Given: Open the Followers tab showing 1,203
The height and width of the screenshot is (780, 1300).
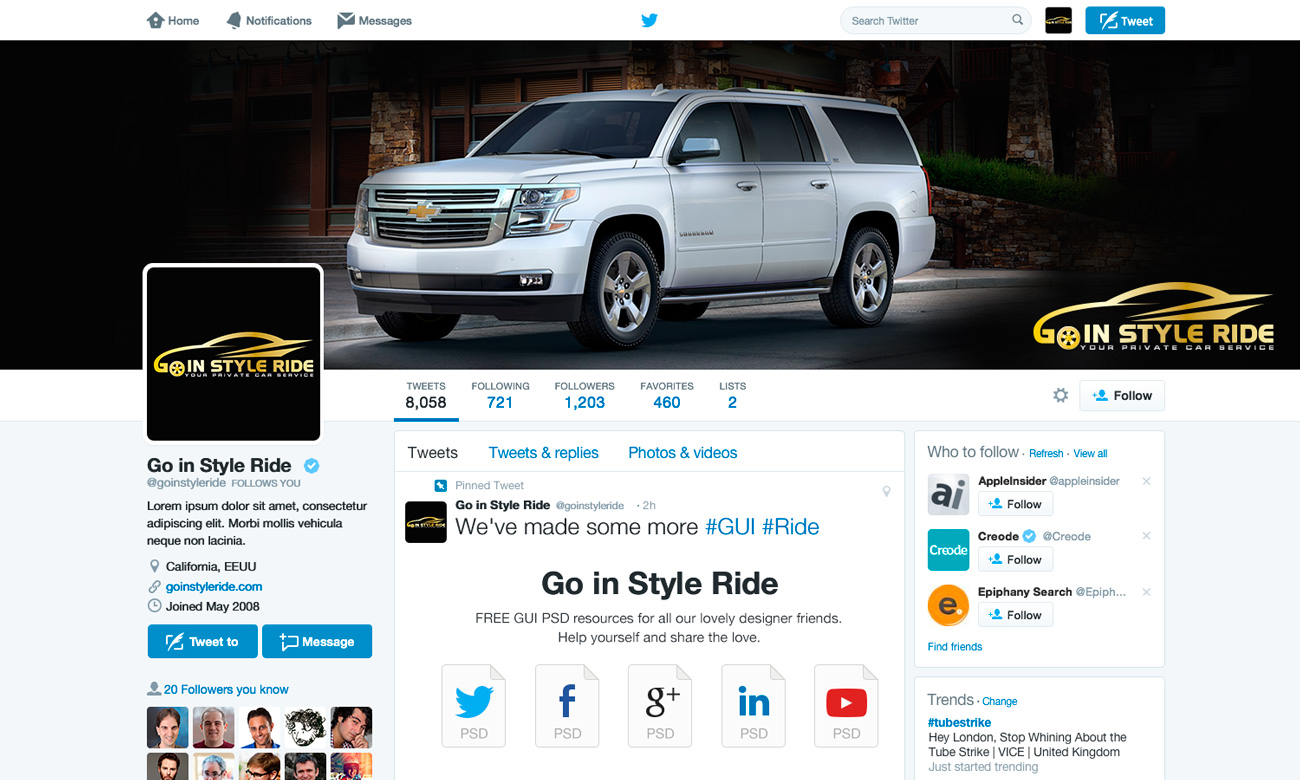Looking at the screenshot, I should 584,394.
